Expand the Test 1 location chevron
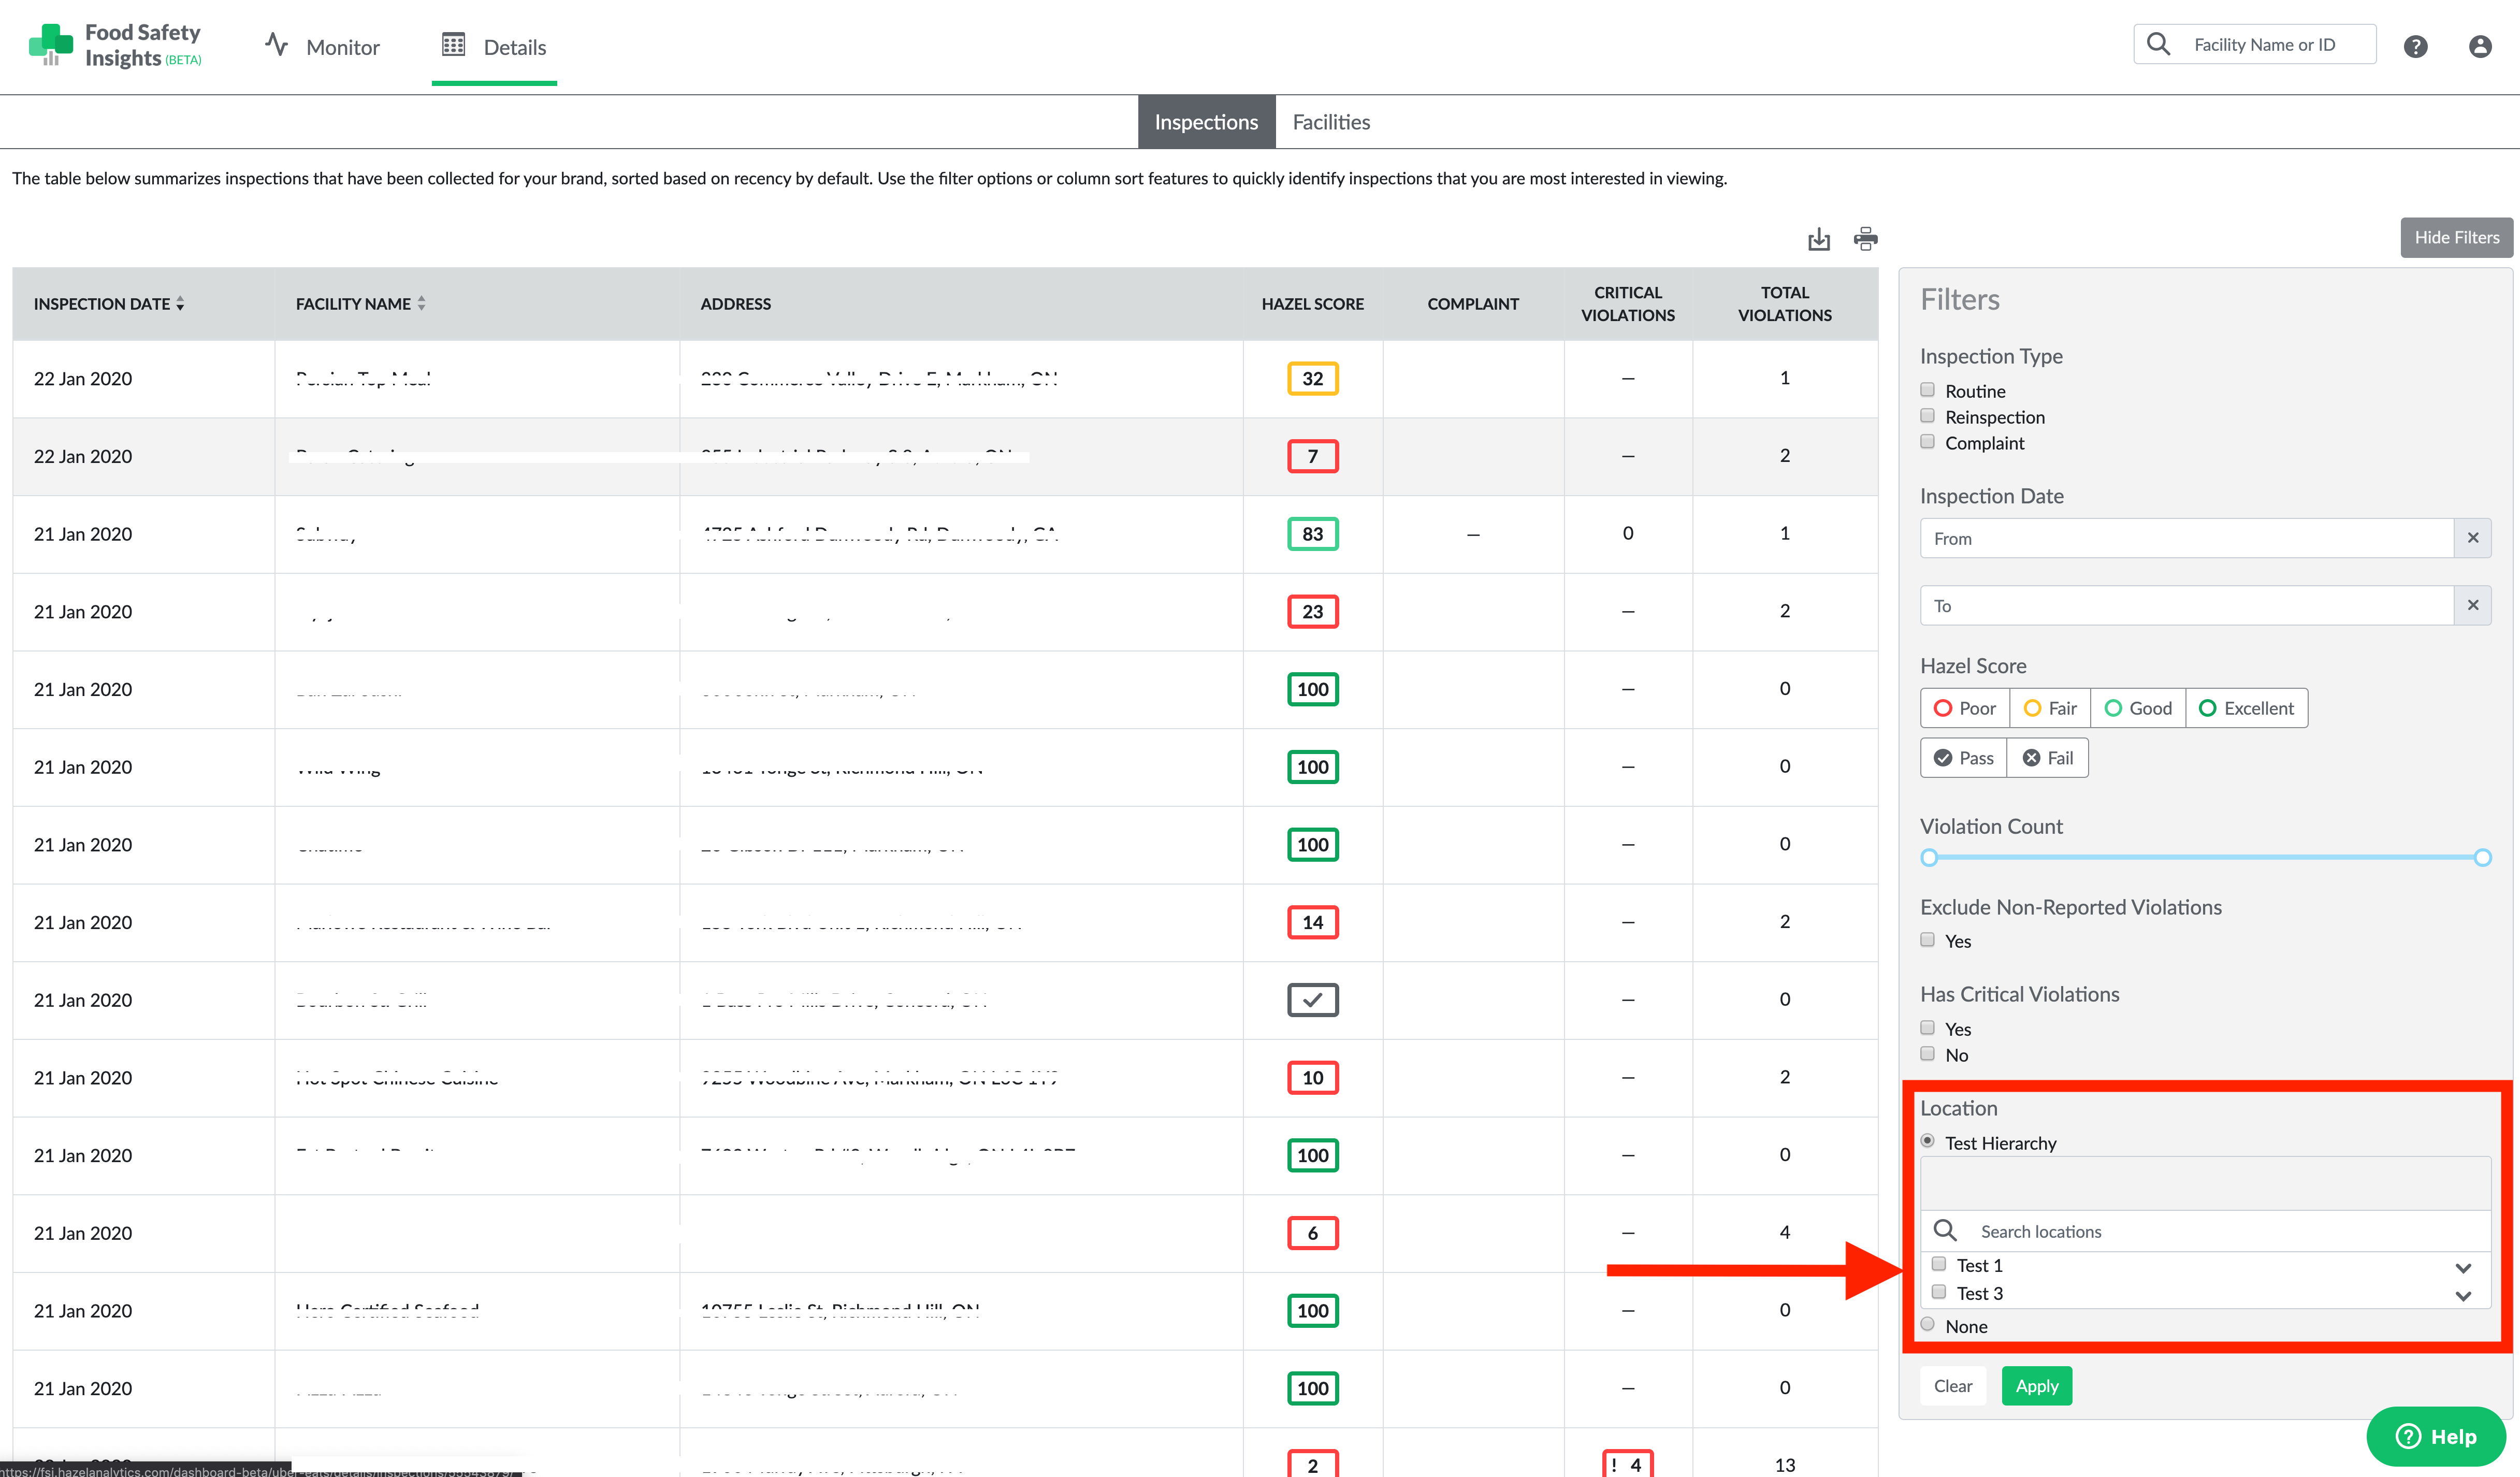The width and height of the screenshot is (2520, 1477). (2463, 1267)
